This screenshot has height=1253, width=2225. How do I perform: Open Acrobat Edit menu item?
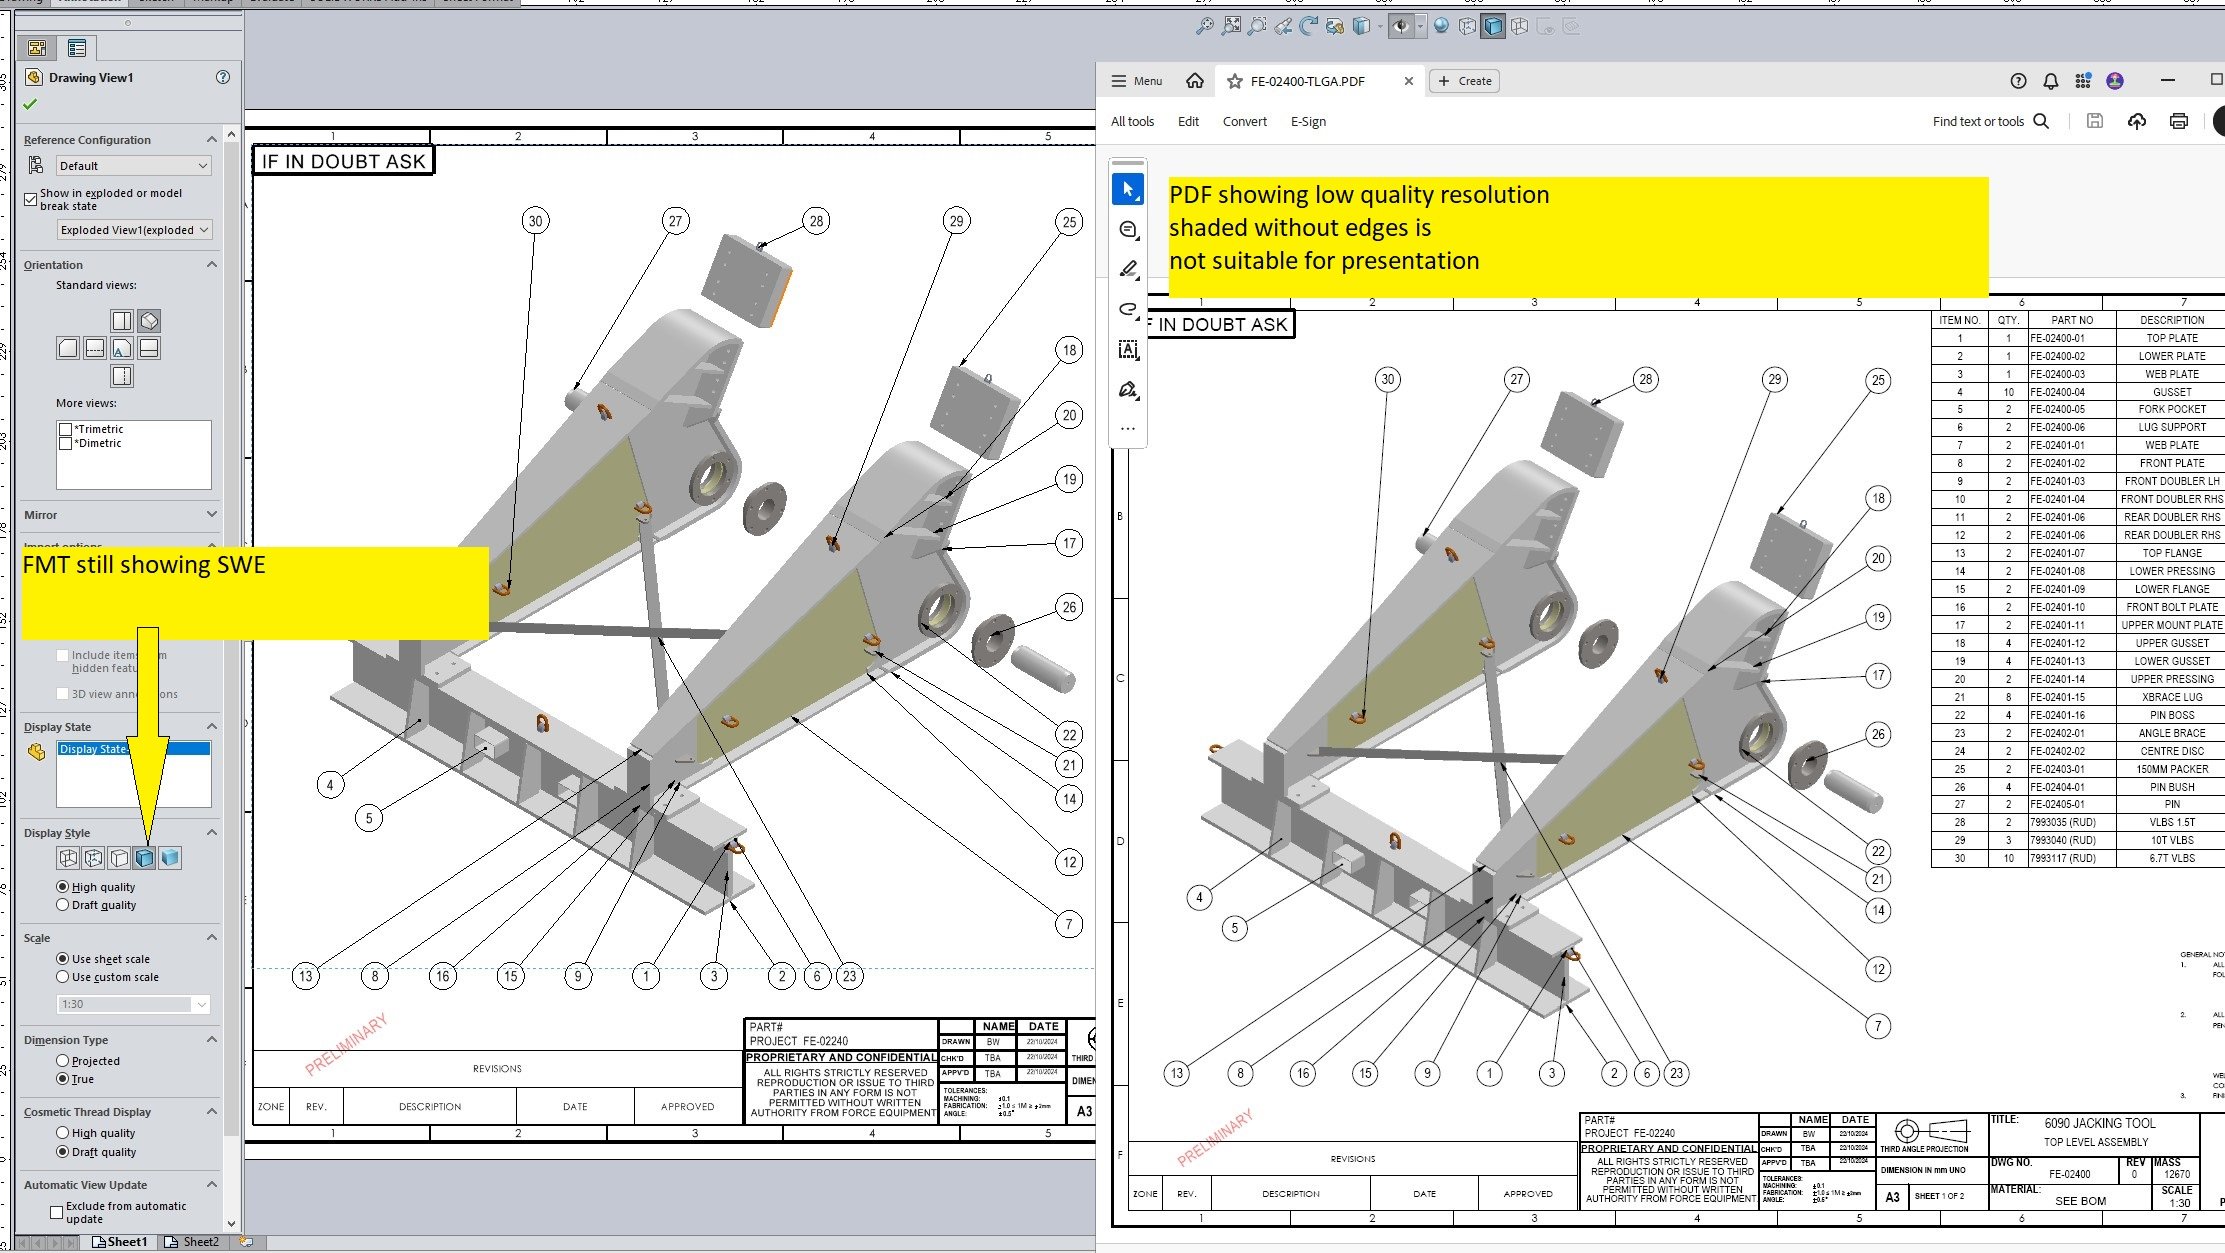[x=1188, y=121]
